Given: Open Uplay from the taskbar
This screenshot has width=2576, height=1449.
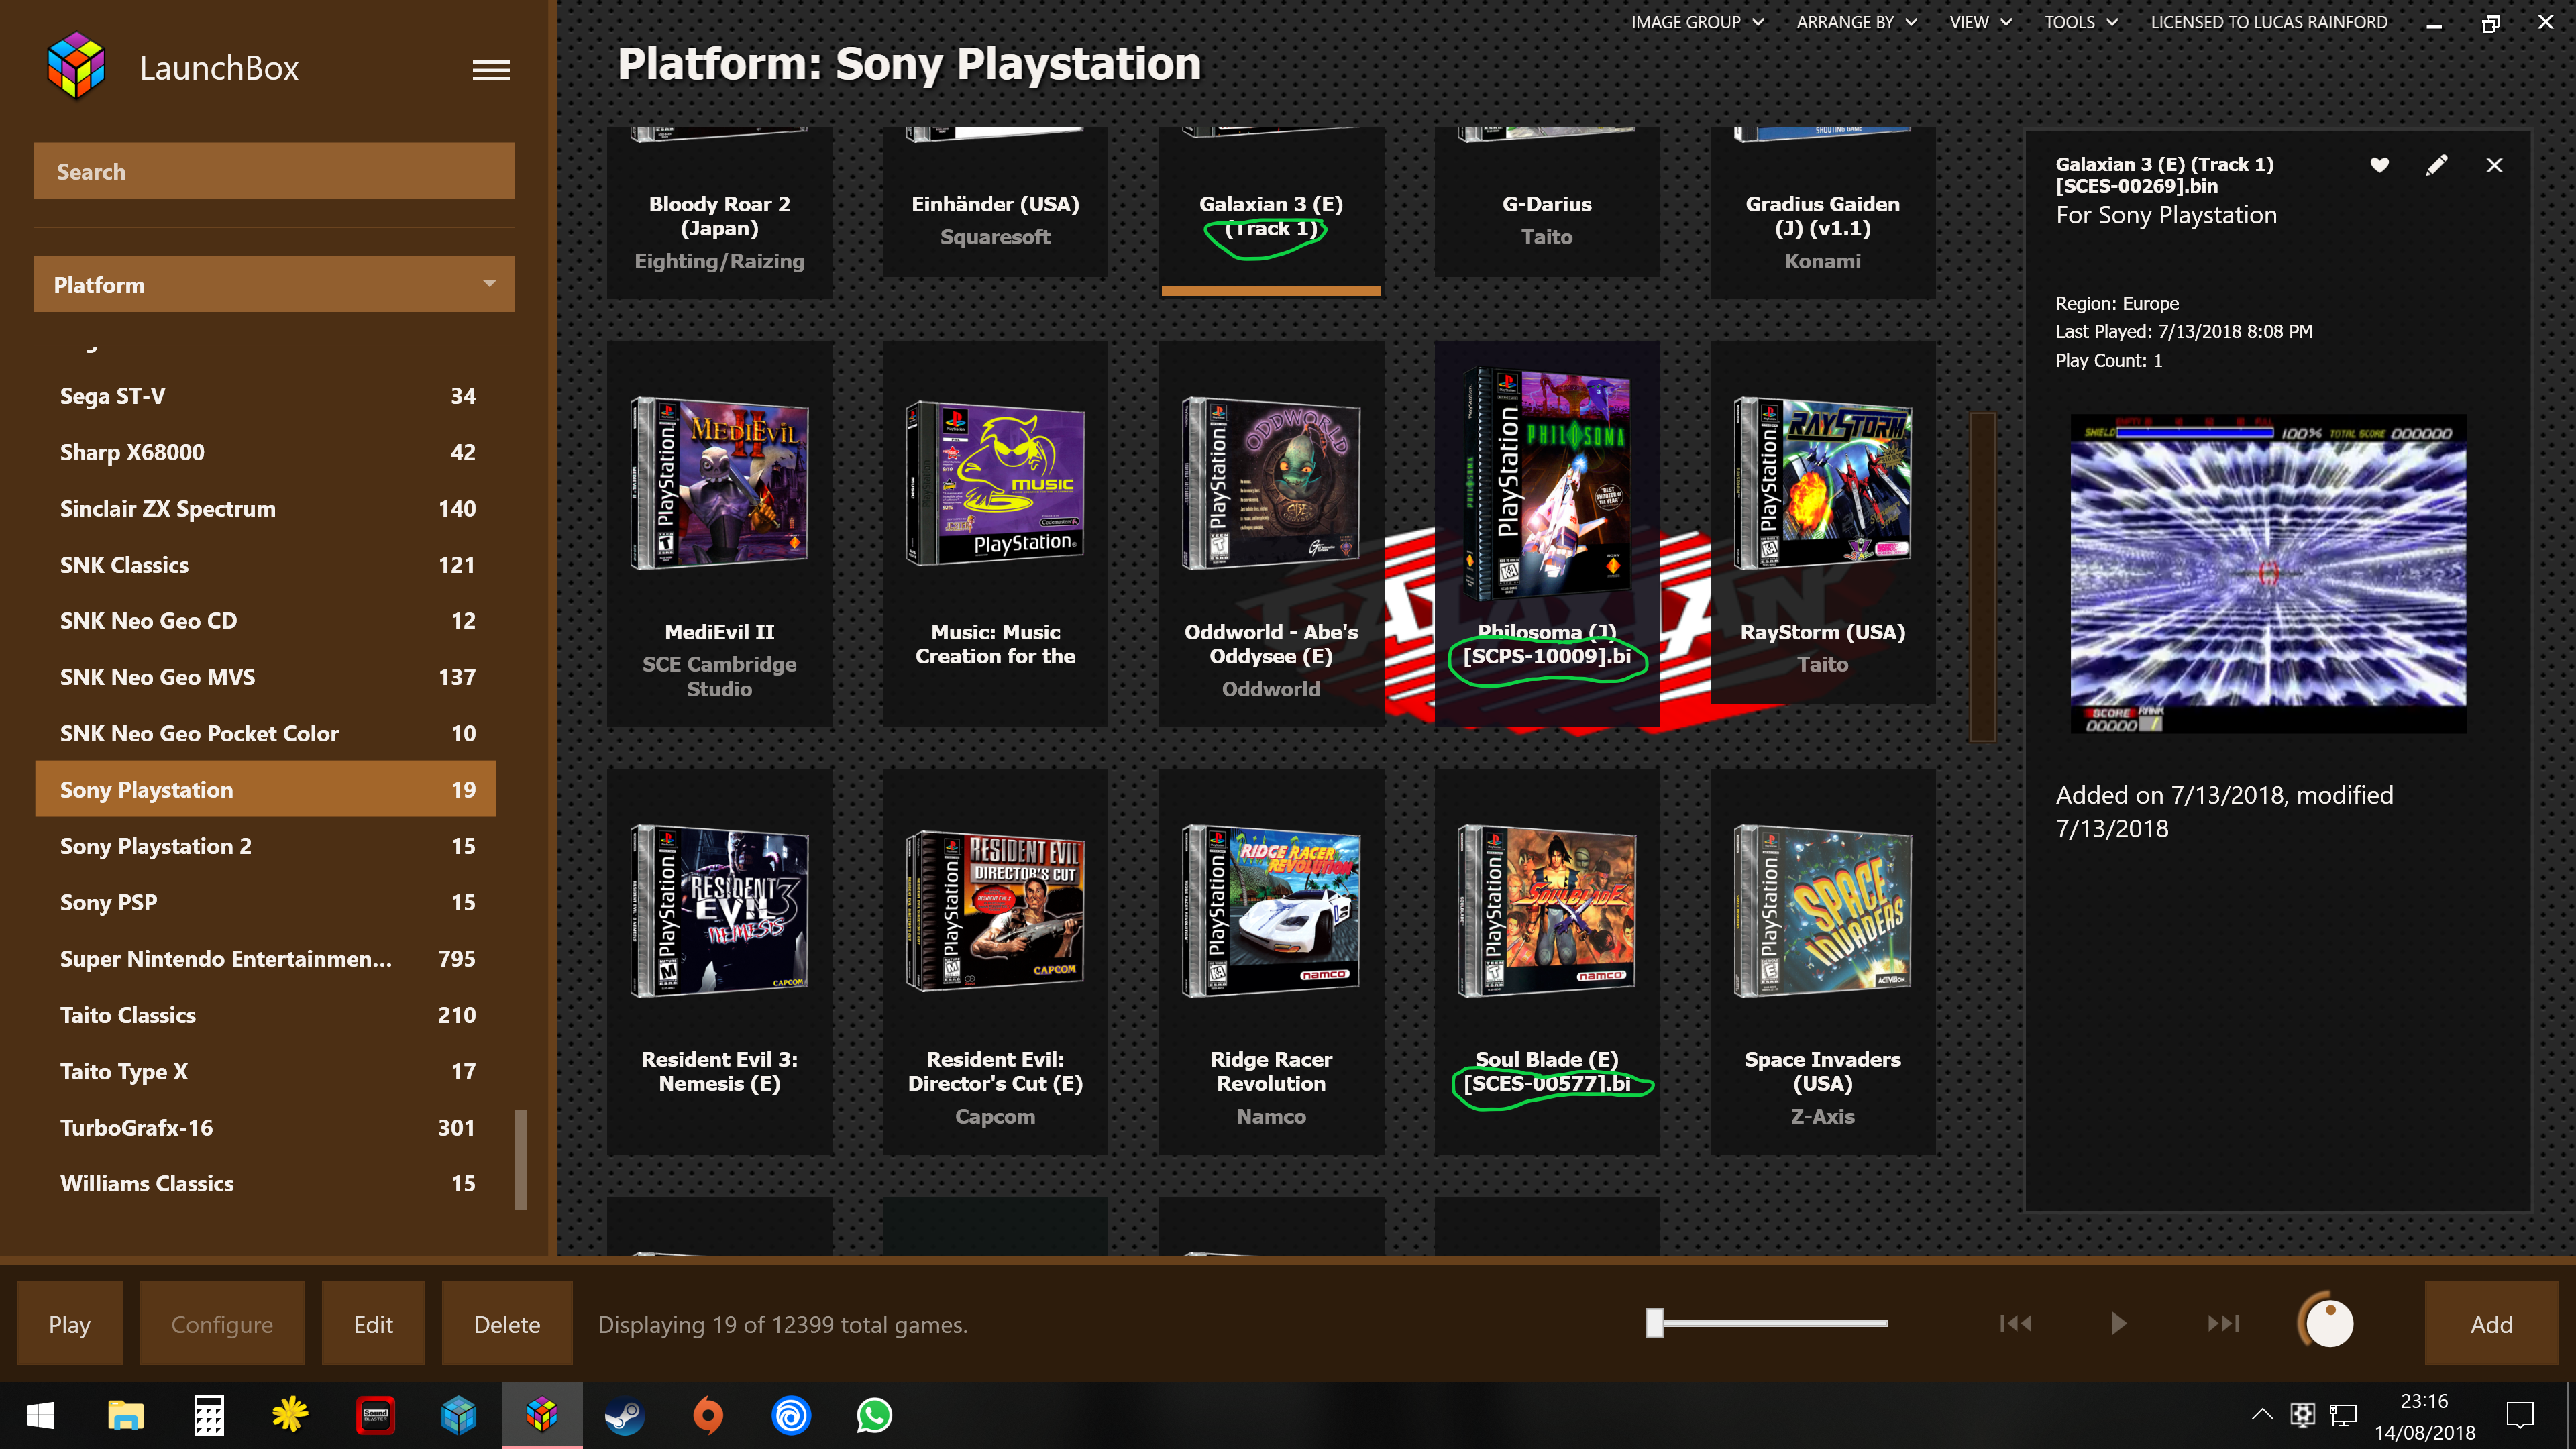Looking at the screenshot, I should pos(790,1415).
